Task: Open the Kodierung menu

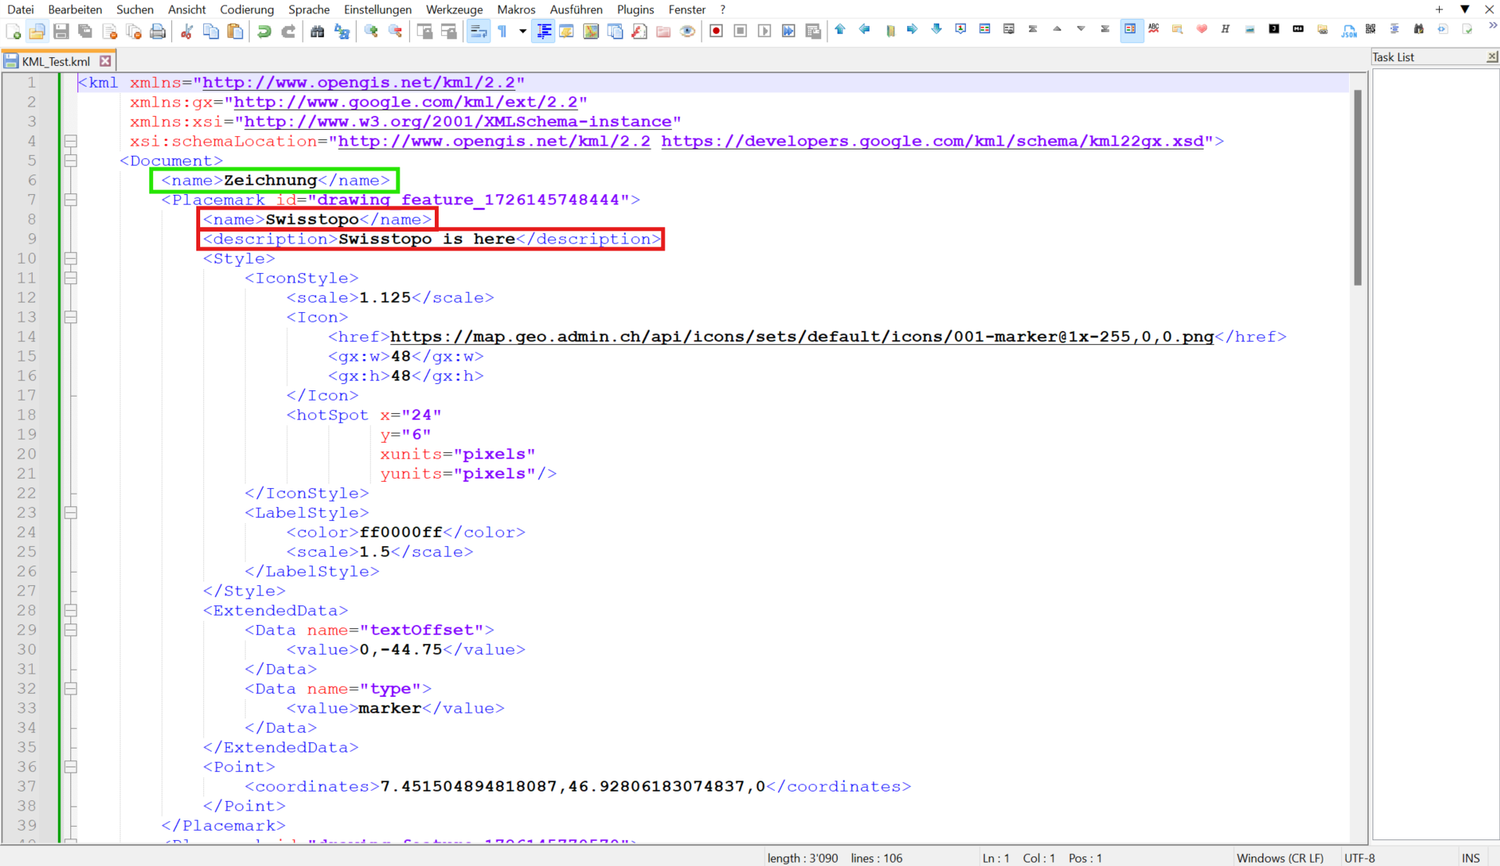Action: [246, 9]
